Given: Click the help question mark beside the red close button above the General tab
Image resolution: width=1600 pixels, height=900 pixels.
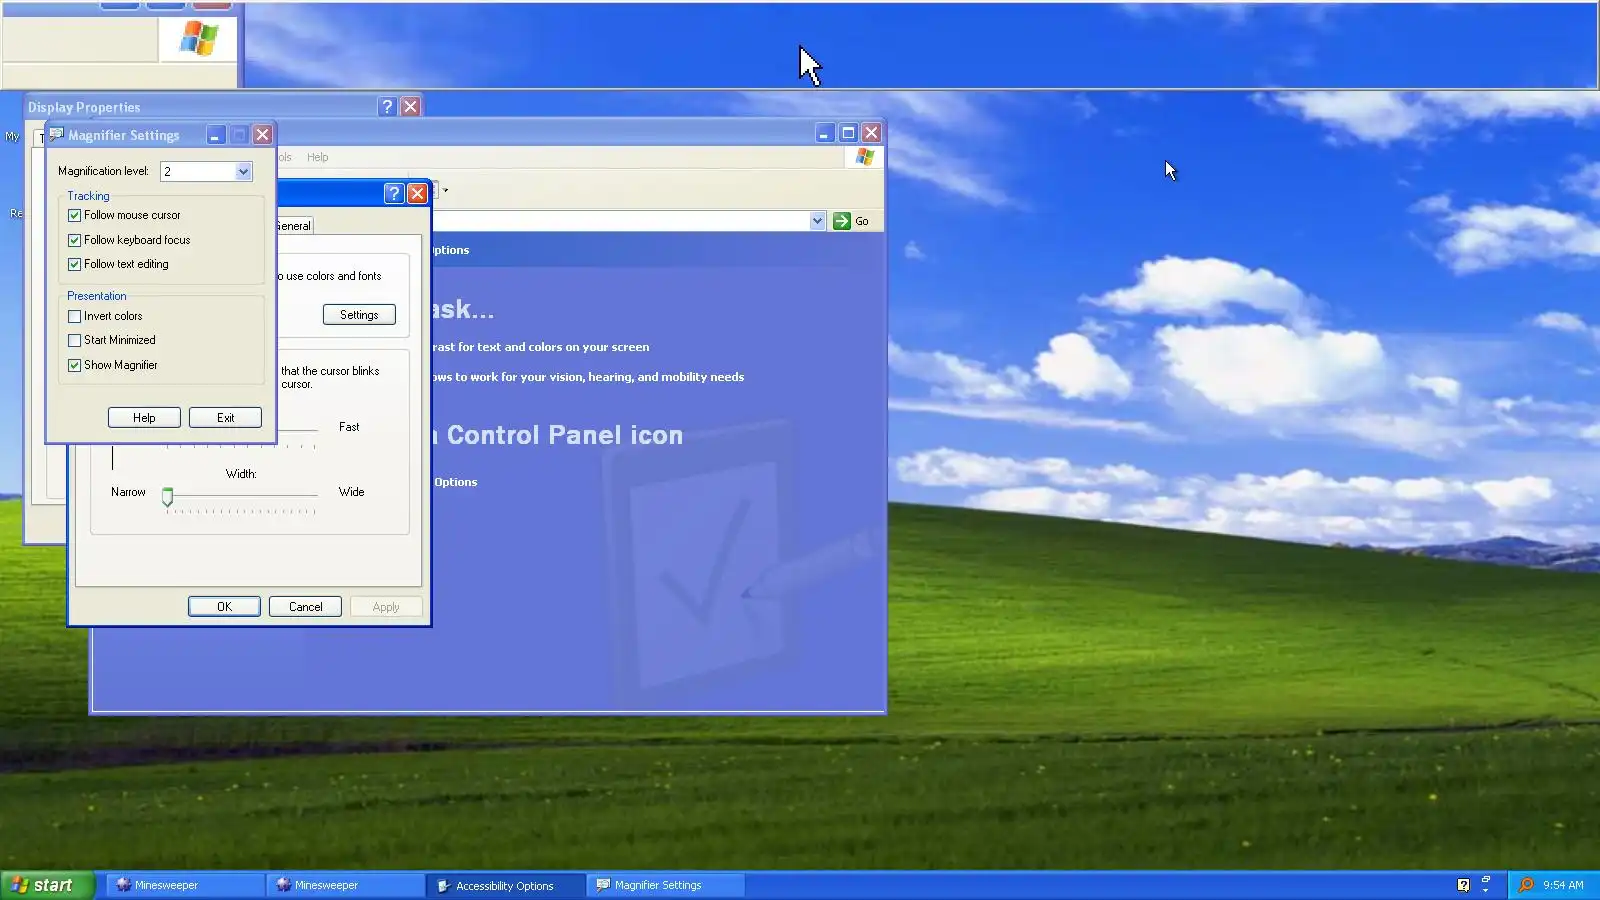Looking at the screenshot, I should click(394, 193).
